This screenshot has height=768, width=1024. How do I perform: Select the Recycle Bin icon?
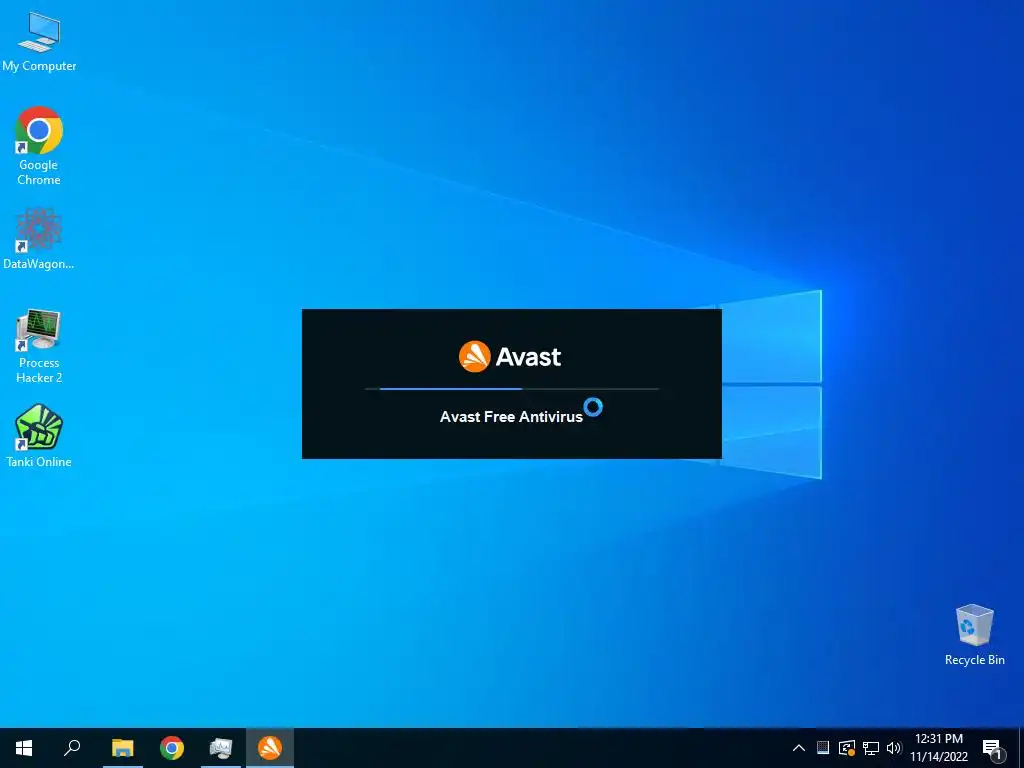974,635
